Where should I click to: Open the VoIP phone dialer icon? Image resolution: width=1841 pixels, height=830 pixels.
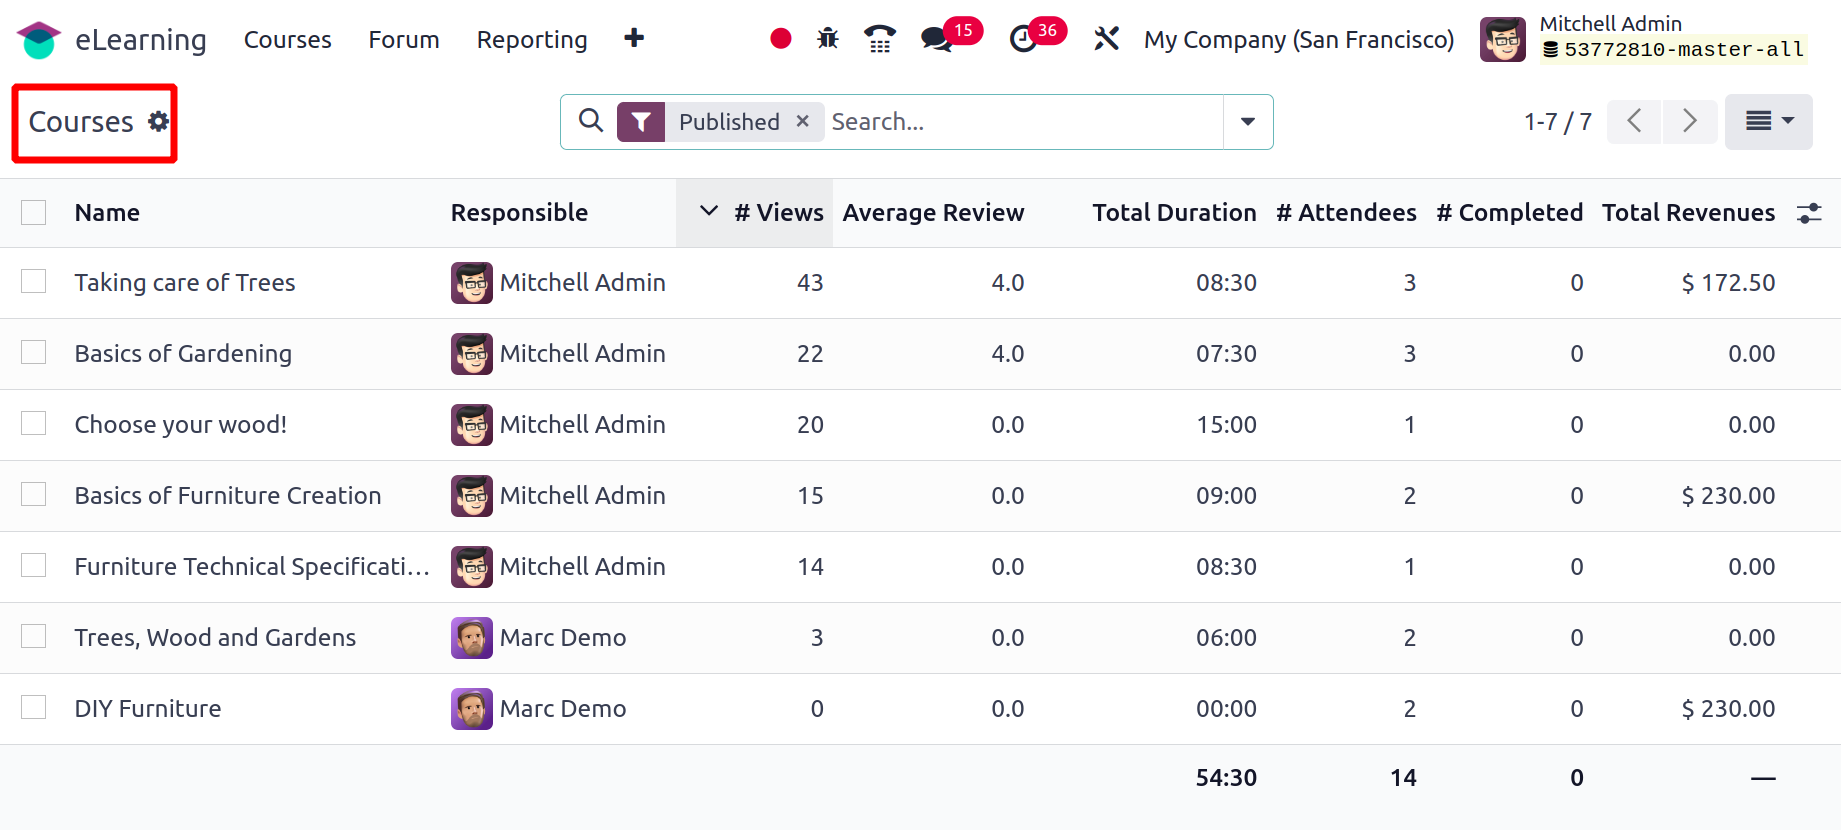tap(879, 39)
